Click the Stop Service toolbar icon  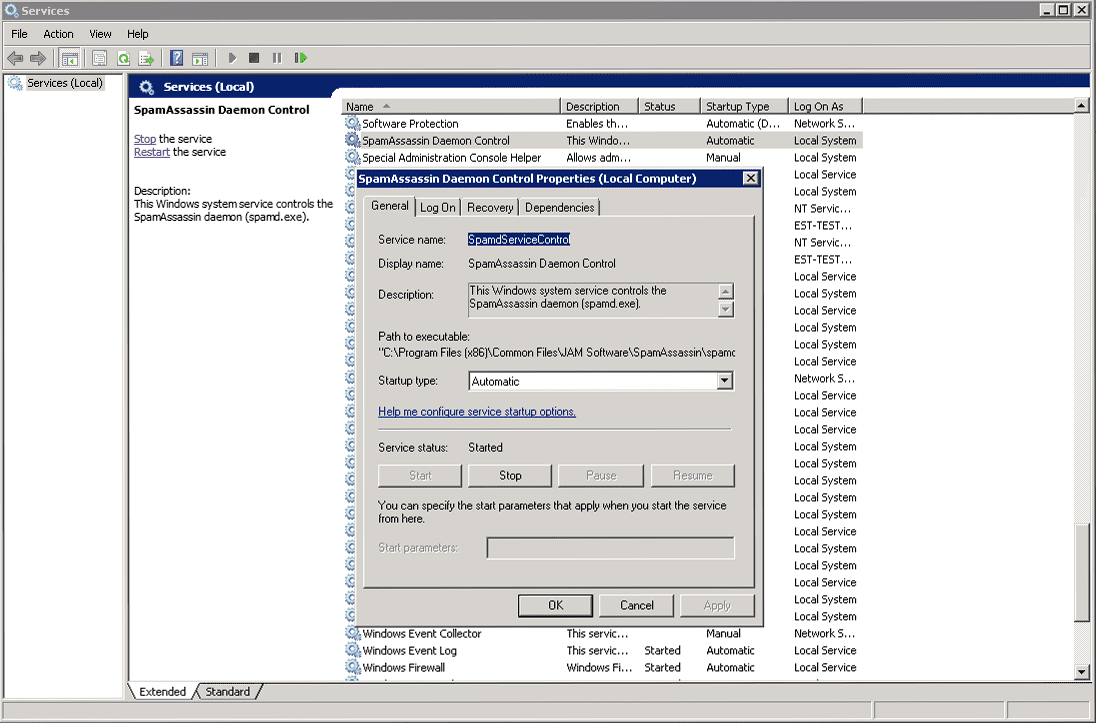[254, 59]
